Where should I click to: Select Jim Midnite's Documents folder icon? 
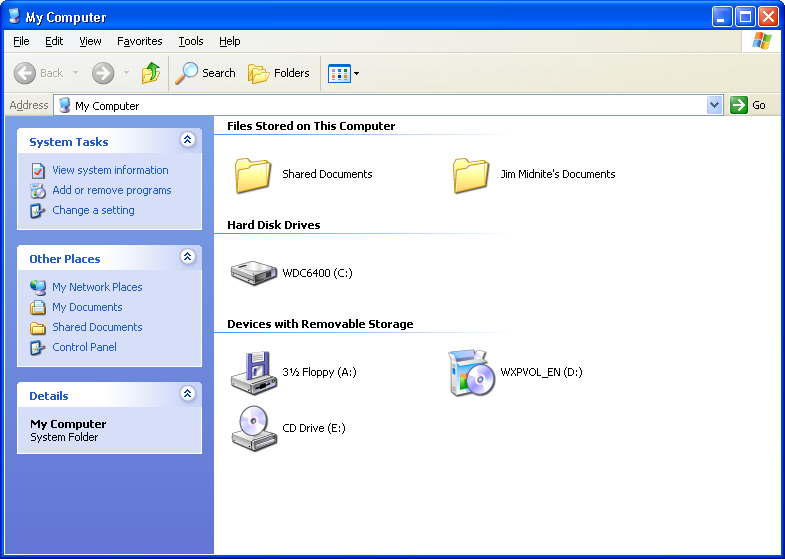click(471, 174)
